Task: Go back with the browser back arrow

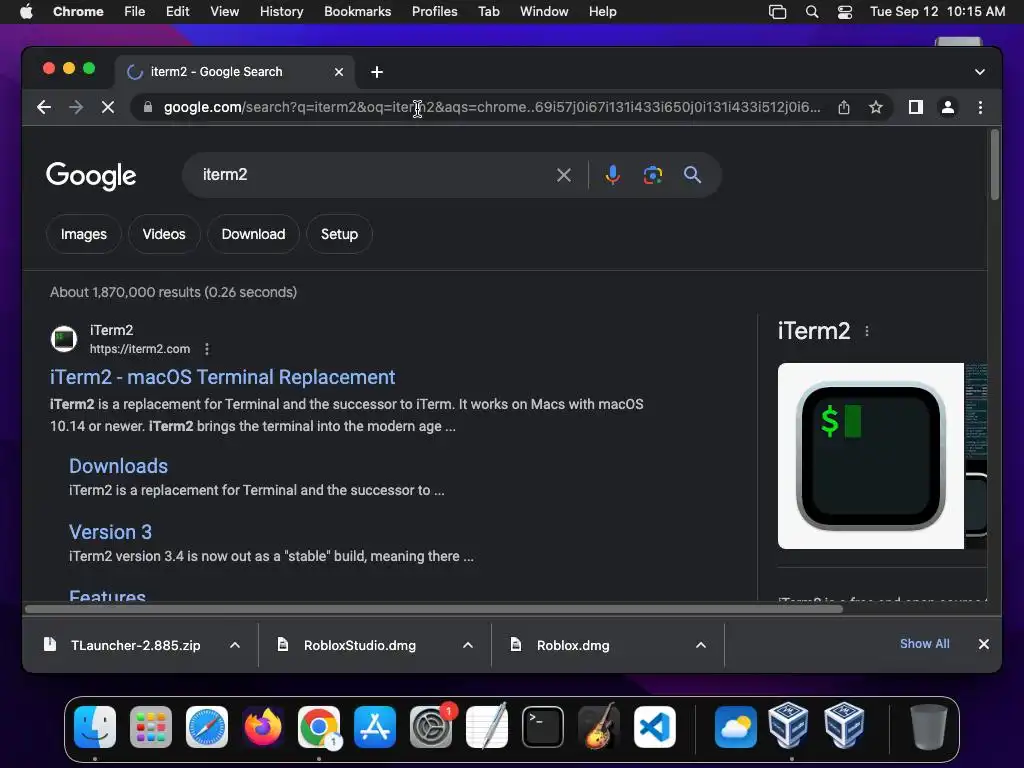Action: pos(44,107)
